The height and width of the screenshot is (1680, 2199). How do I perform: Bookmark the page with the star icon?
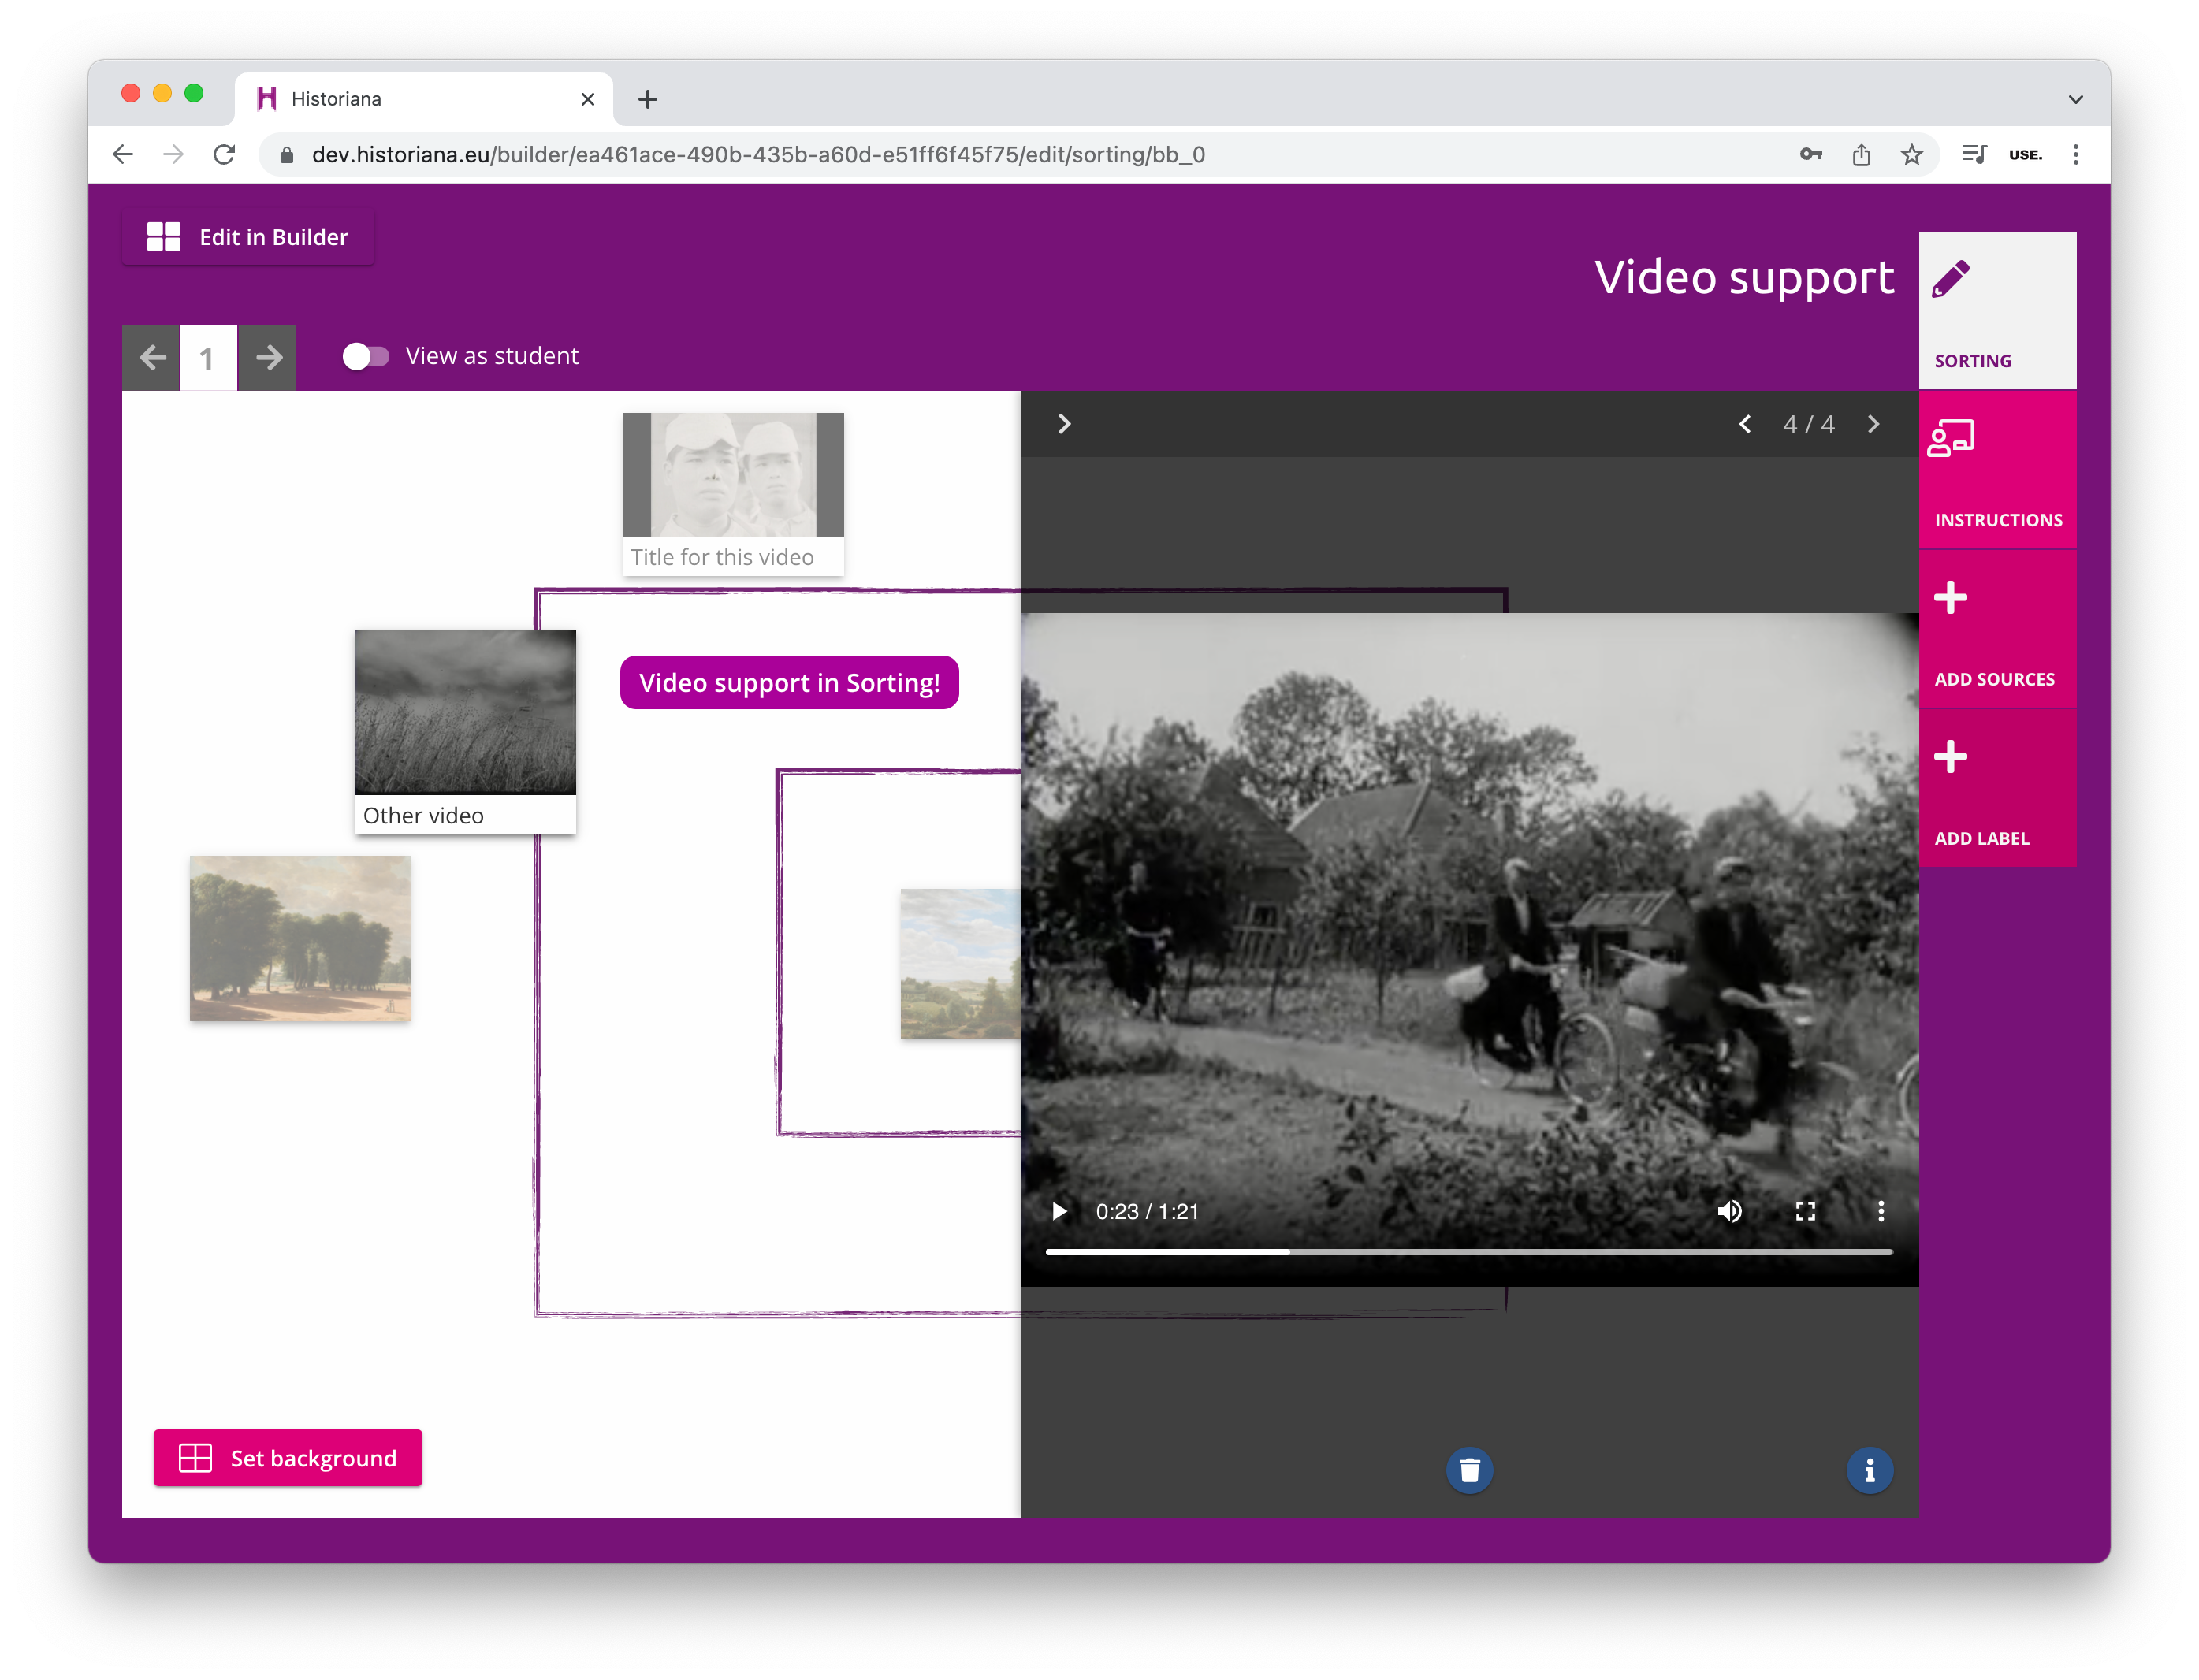coord(1911,155)
